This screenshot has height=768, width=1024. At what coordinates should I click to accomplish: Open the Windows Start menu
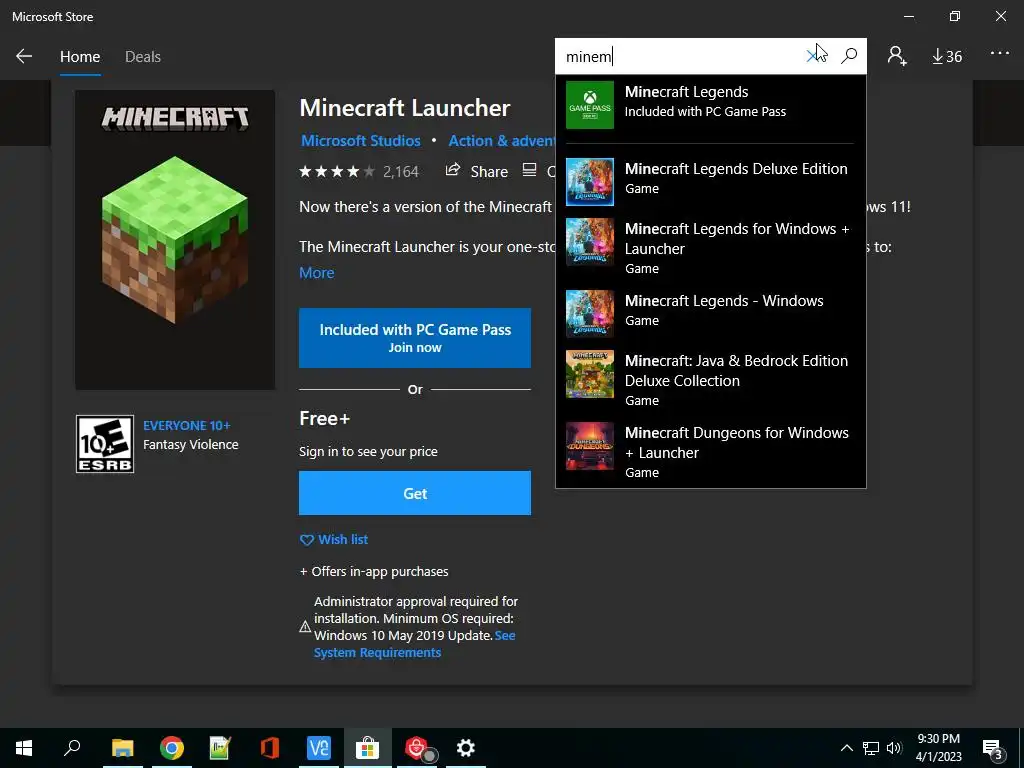24,748
